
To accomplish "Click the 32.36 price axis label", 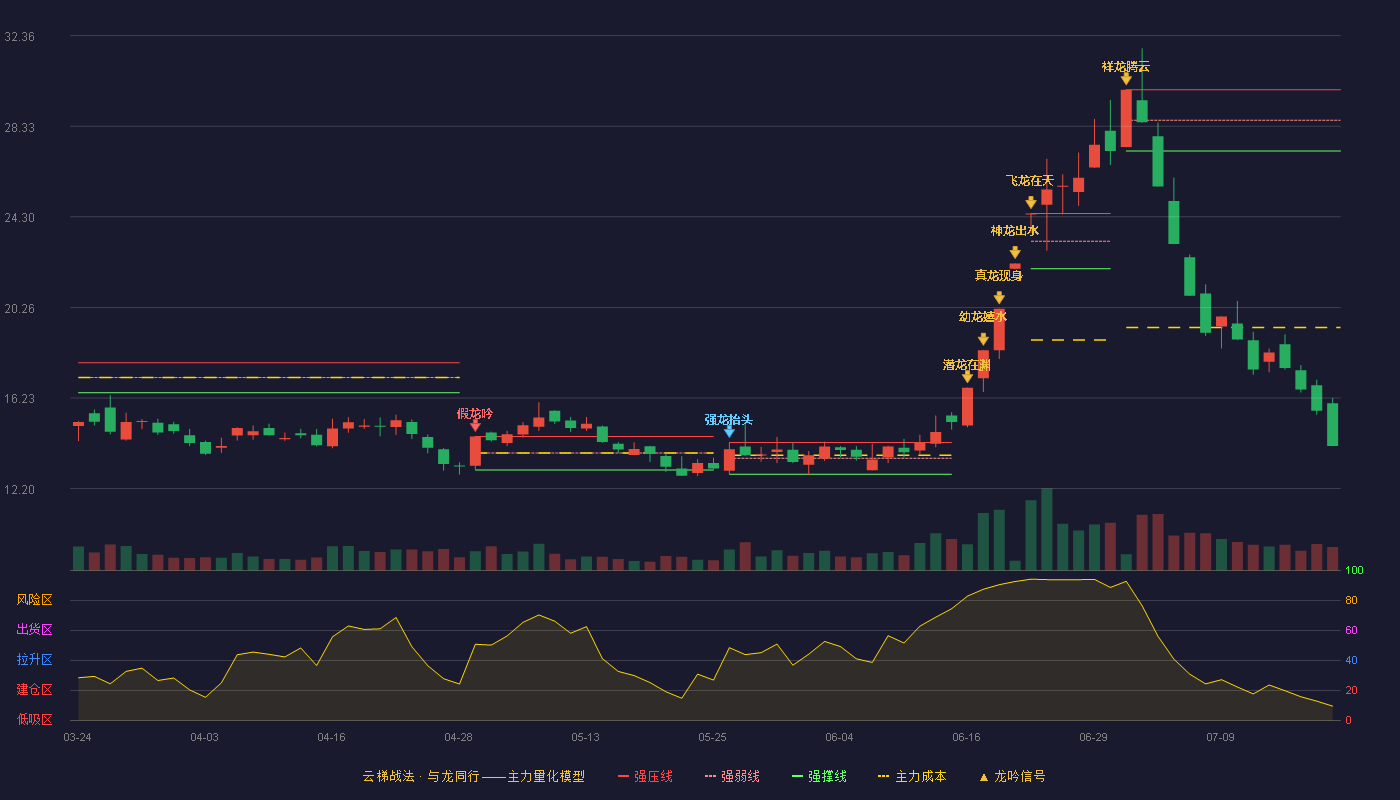I will click(x=19, y=37).
